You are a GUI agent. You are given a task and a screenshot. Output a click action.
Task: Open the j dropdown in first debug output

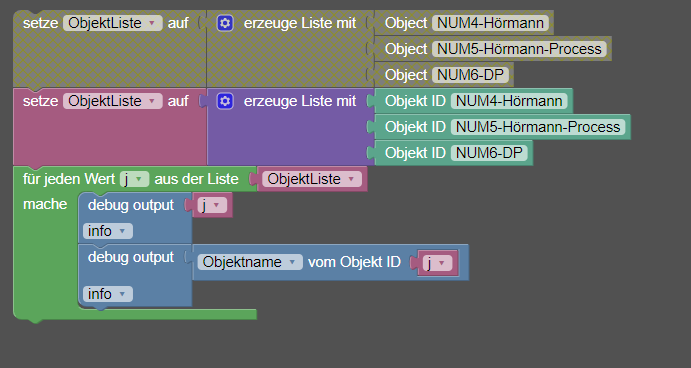pos(212,205)
